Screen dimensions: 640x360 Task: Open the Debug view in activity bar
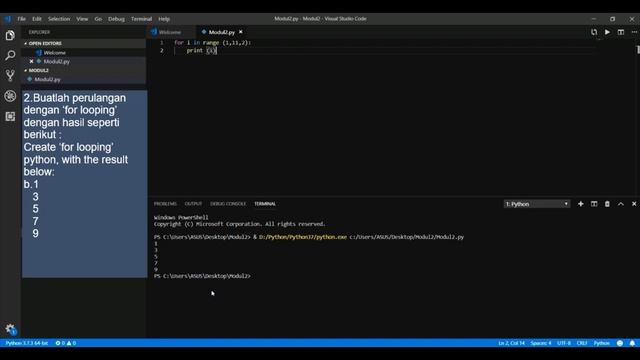click(10, 96)
